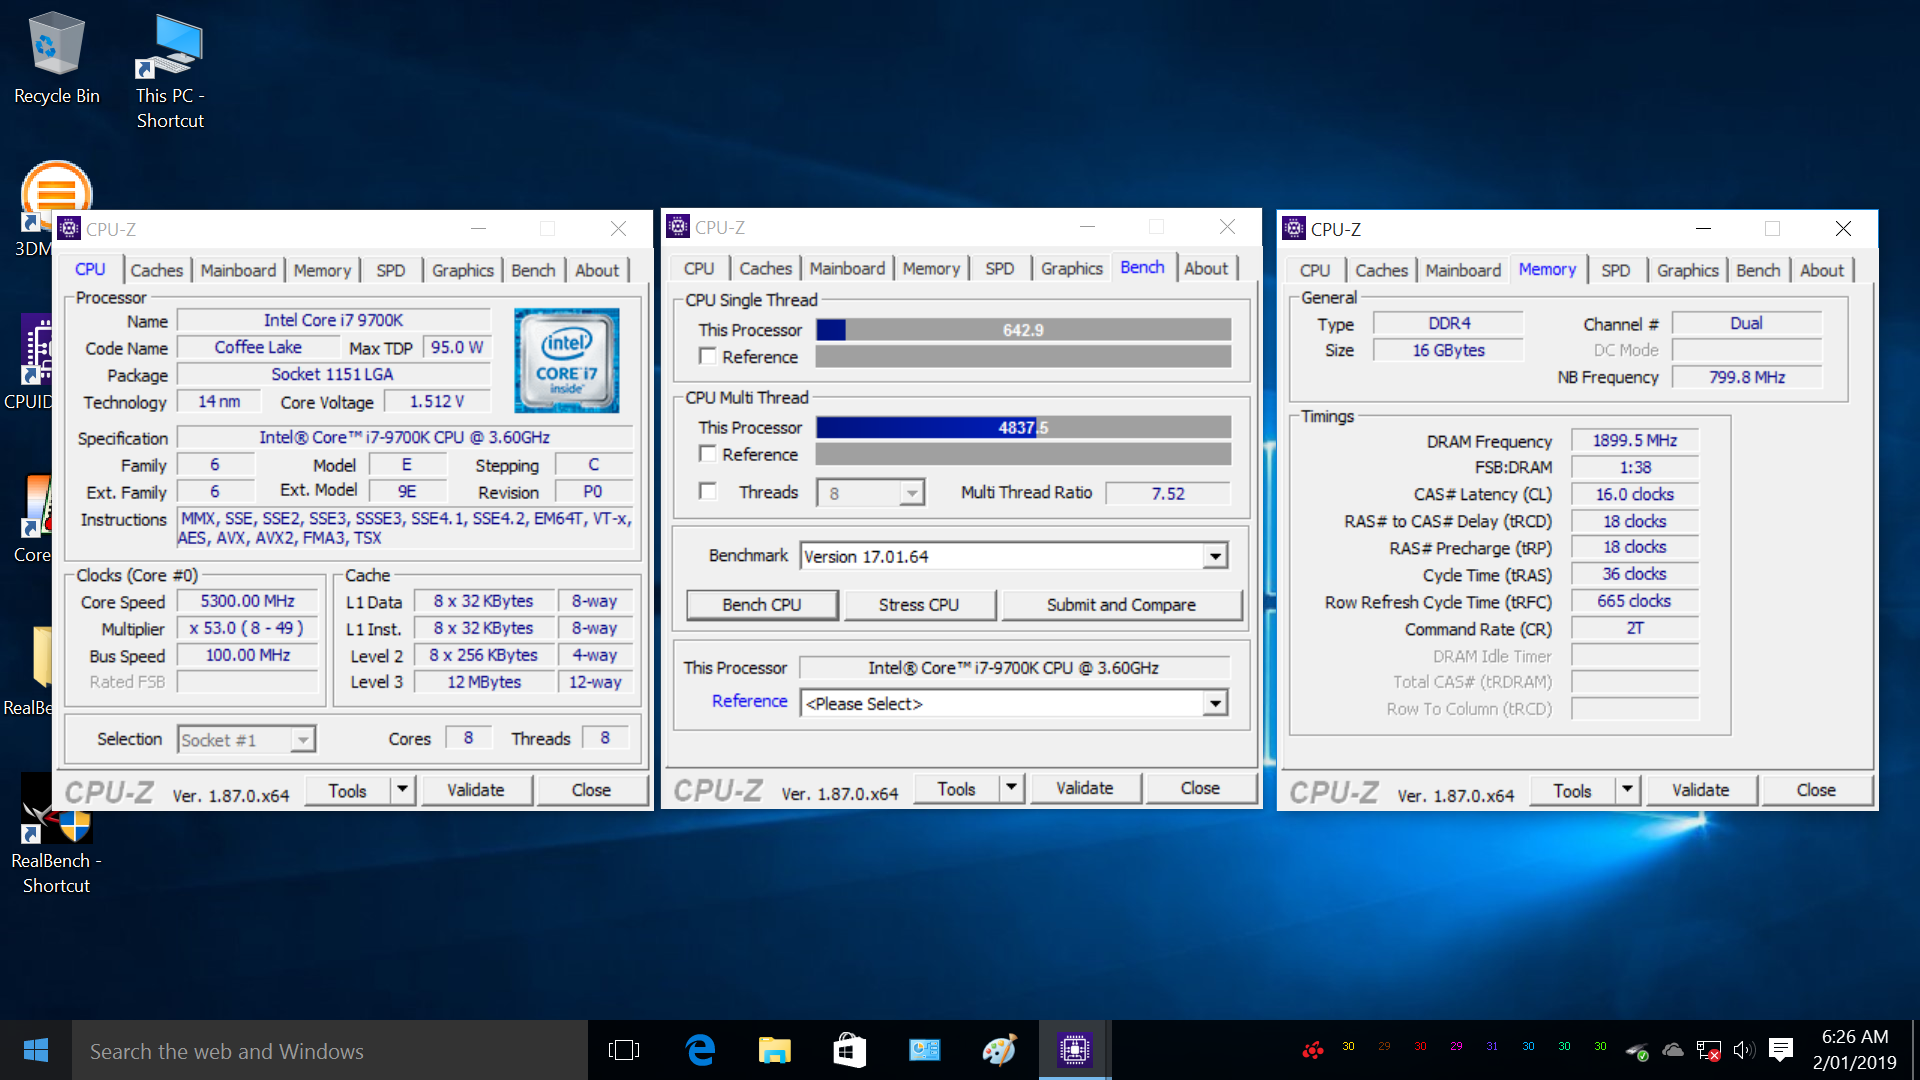1920x1080 pixels.
Task: Enable Single Thread Reference checkbox
Action: point(708,356)
